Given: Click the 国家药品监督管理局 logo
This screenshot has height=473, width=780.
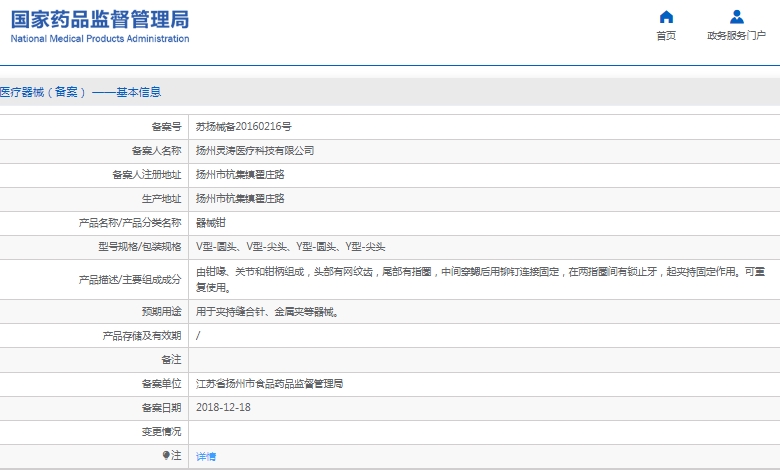Looking at the screenshot, I should tap(100, 20).
